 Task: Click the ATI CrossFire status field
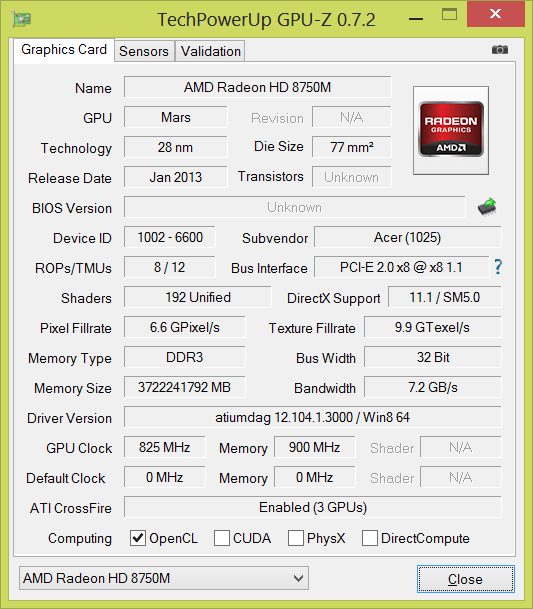click(313, 507)
